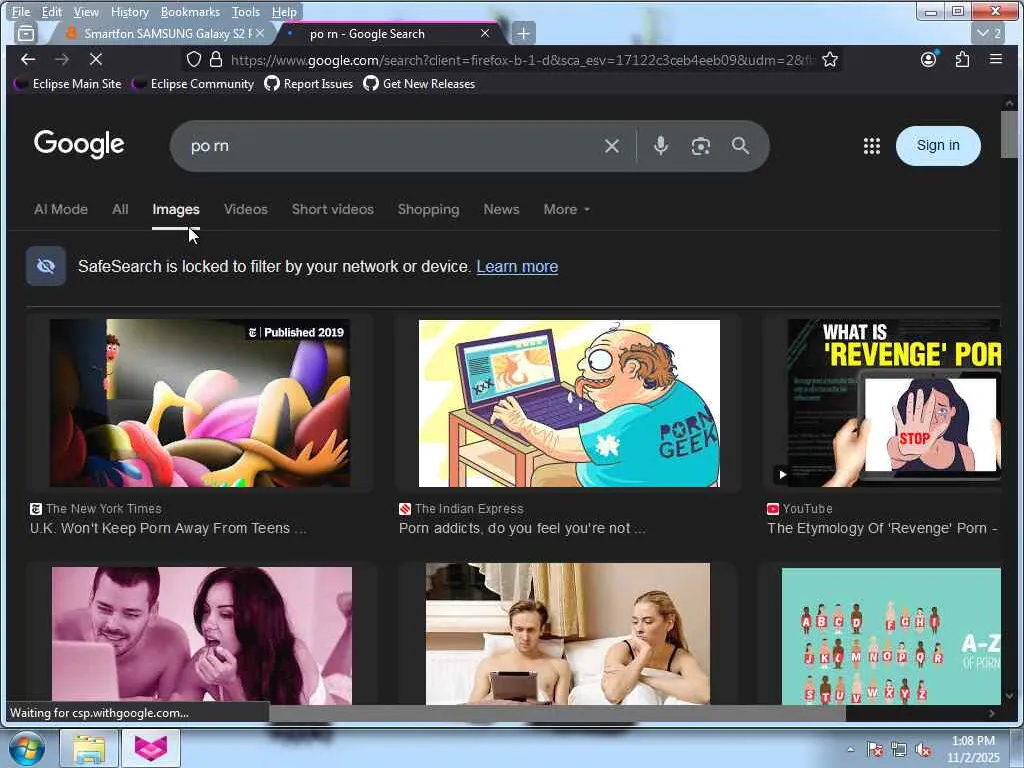This screenshot has width=1024, height=768.
Task: Open the File menu
Action: click(21, 12)
